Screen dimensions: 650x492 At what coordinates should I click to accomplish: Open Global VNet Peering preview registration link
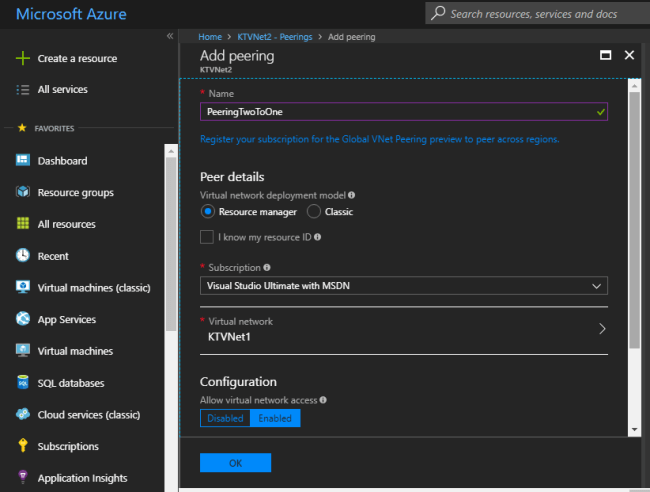(x=379, y=139)
